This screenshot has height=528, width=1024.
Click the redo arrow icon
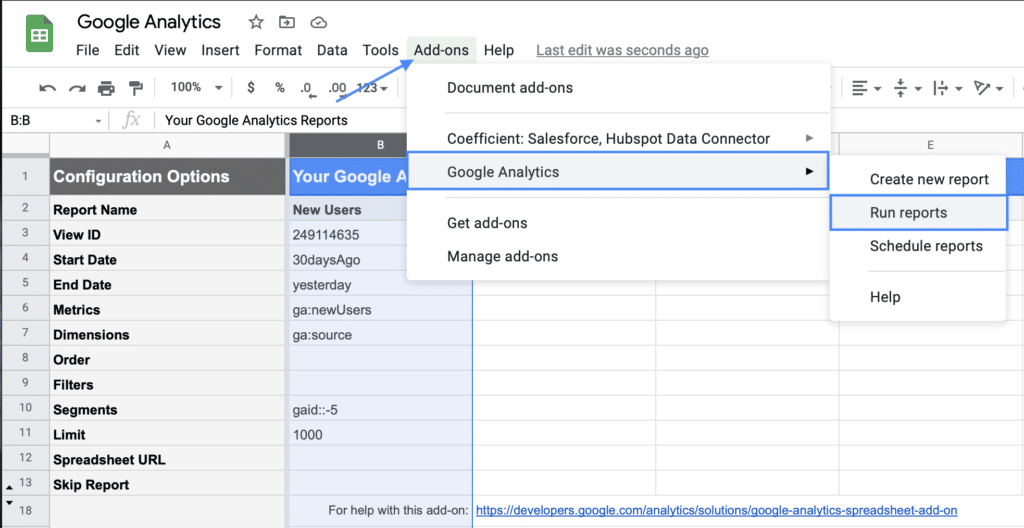(x=77, y=88)
